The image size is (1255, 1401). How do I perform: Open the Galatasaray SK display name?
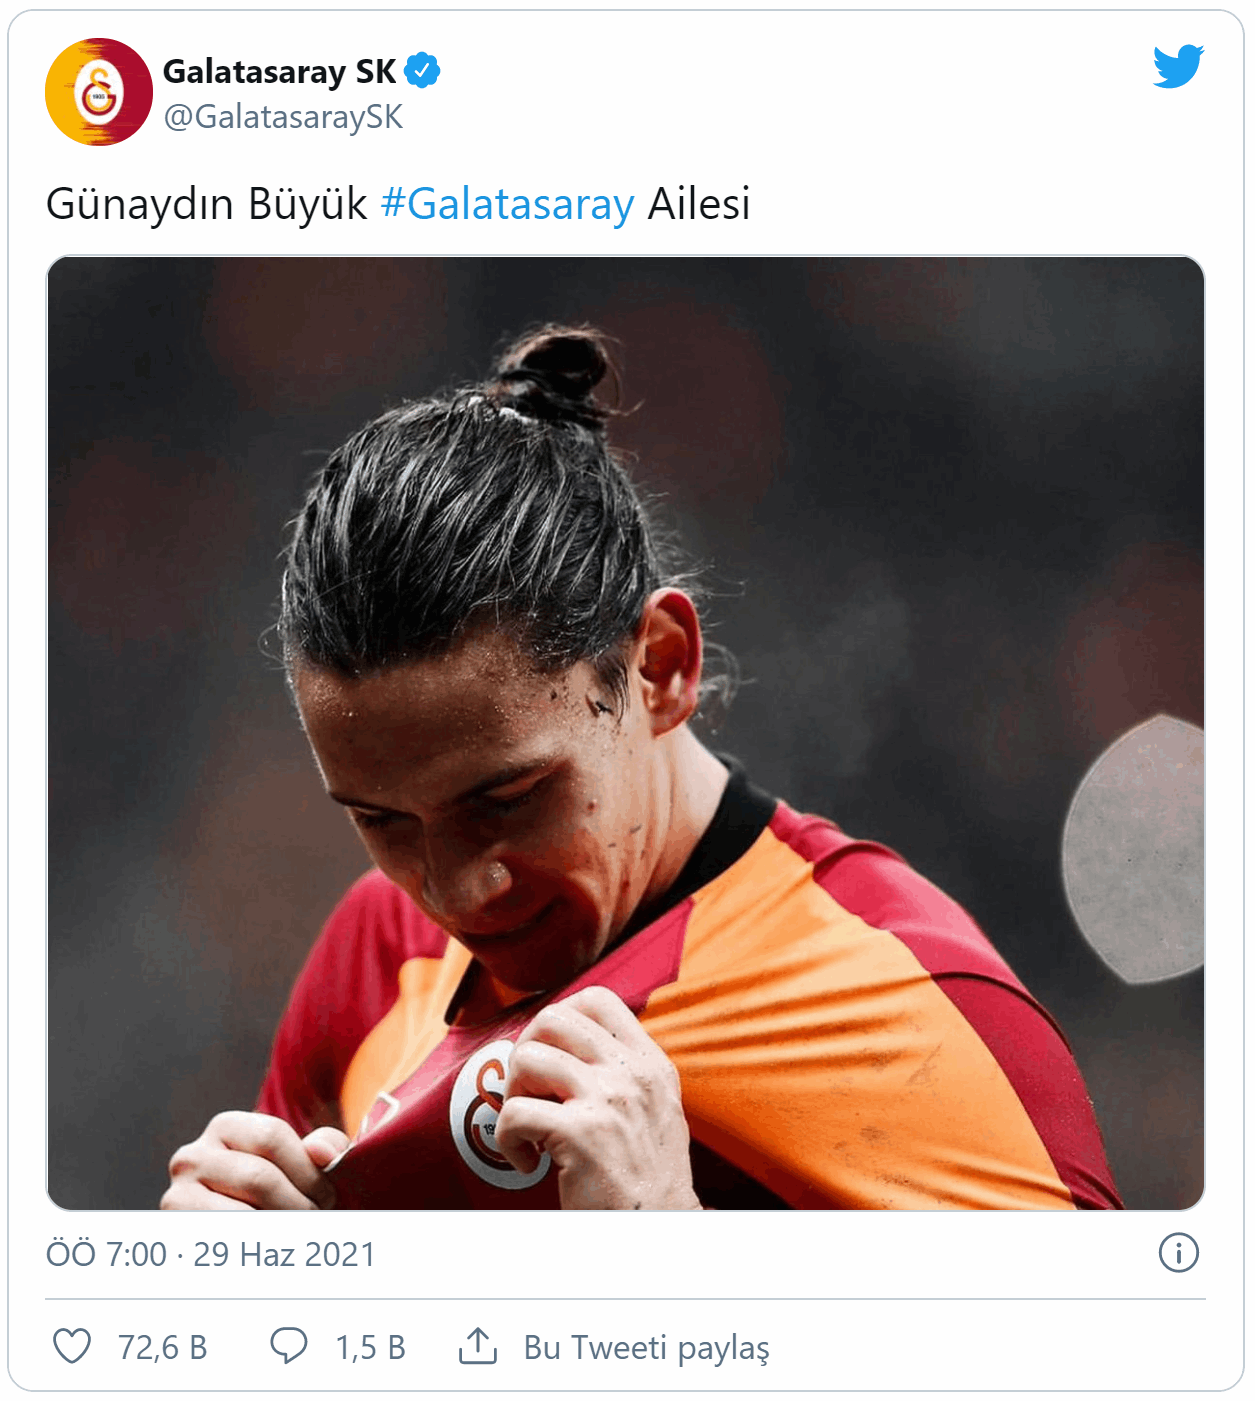[x=280, y=72]
